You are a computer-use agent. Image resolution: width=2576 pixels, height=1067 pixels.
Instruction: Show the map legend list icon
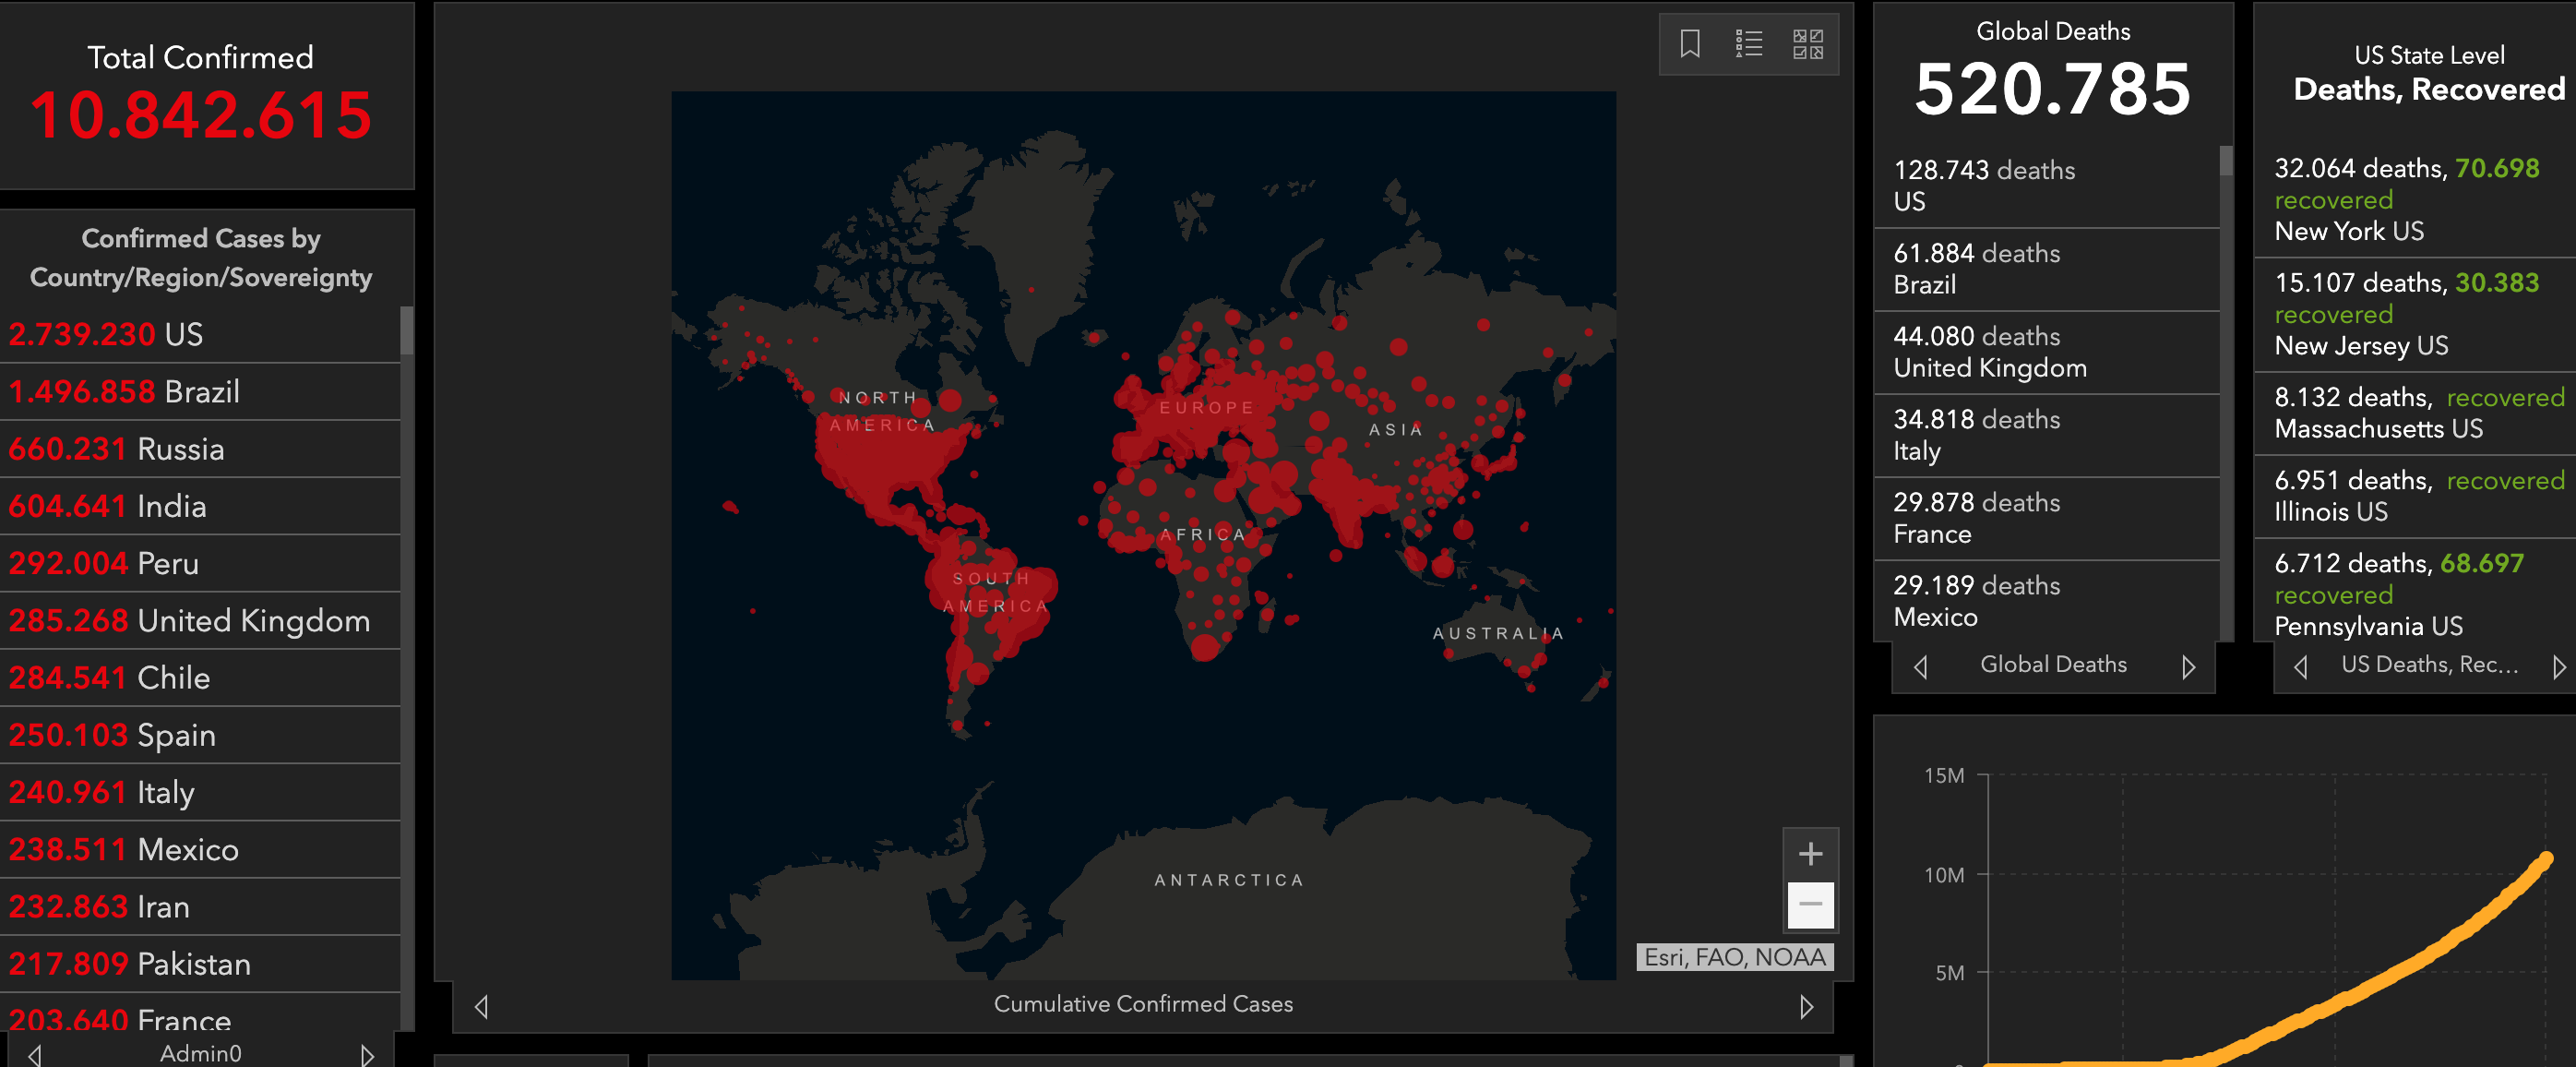tap(1748, 44)
